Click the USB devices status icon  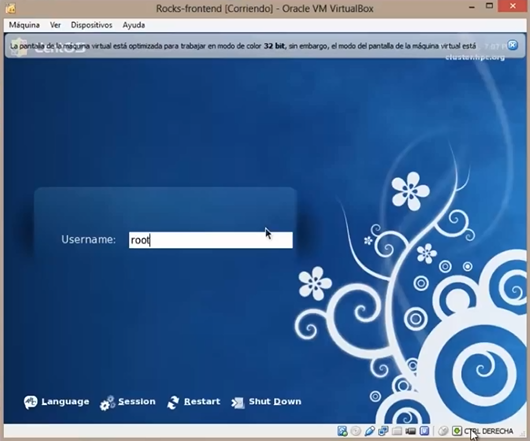(x=369, y=431)
